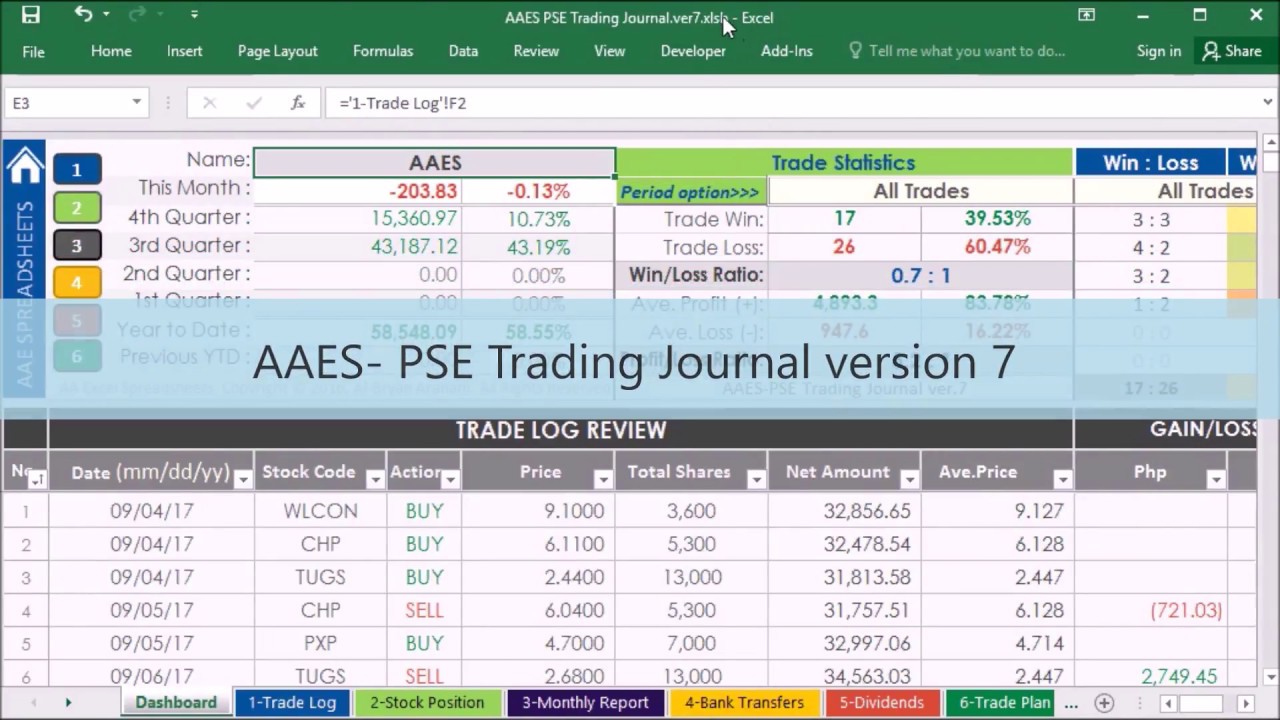The image size is (1280, 720).
Task: Click the Save icon in quick access toolbar
Action: [31, 15]
